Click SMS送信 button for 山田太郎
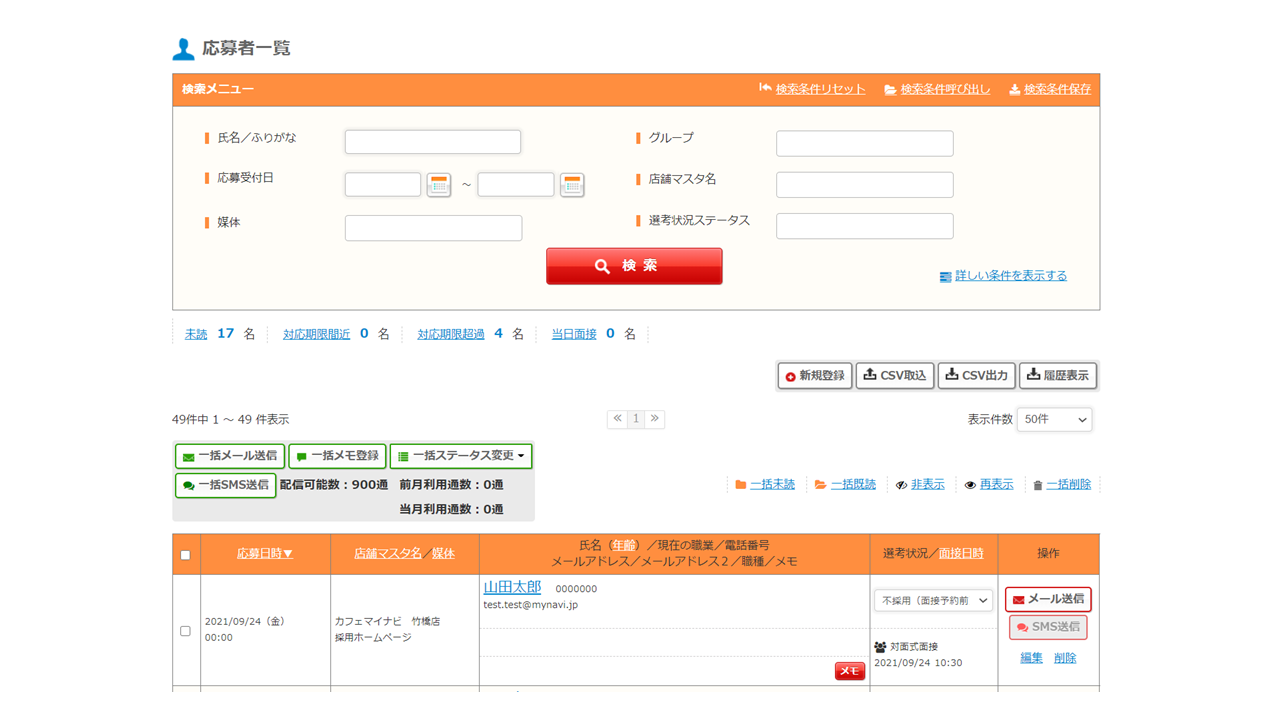The width and height of the screenshot is (1280, 720). 1048,627
